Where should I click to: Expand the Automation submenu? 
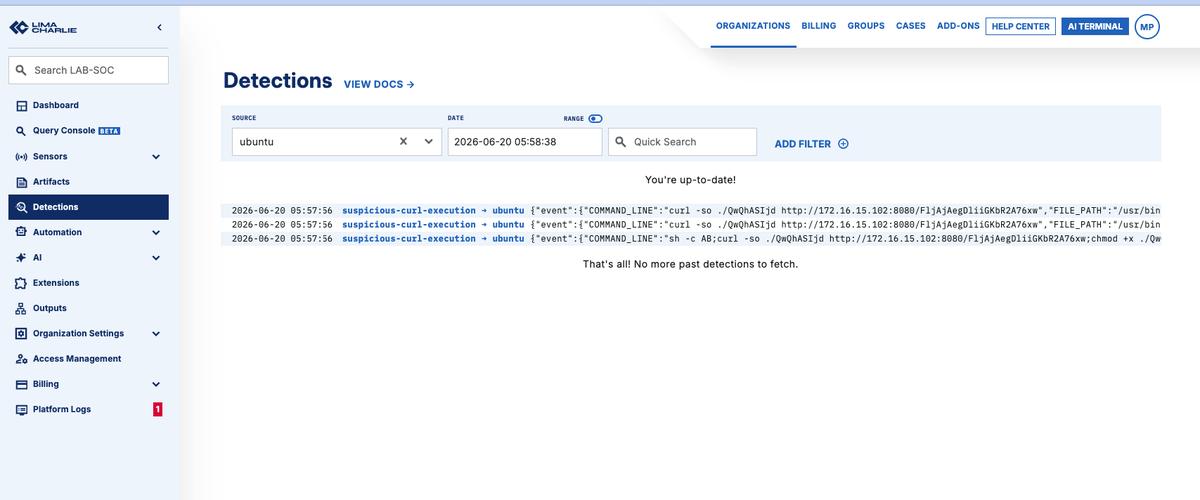coord(155,232)
